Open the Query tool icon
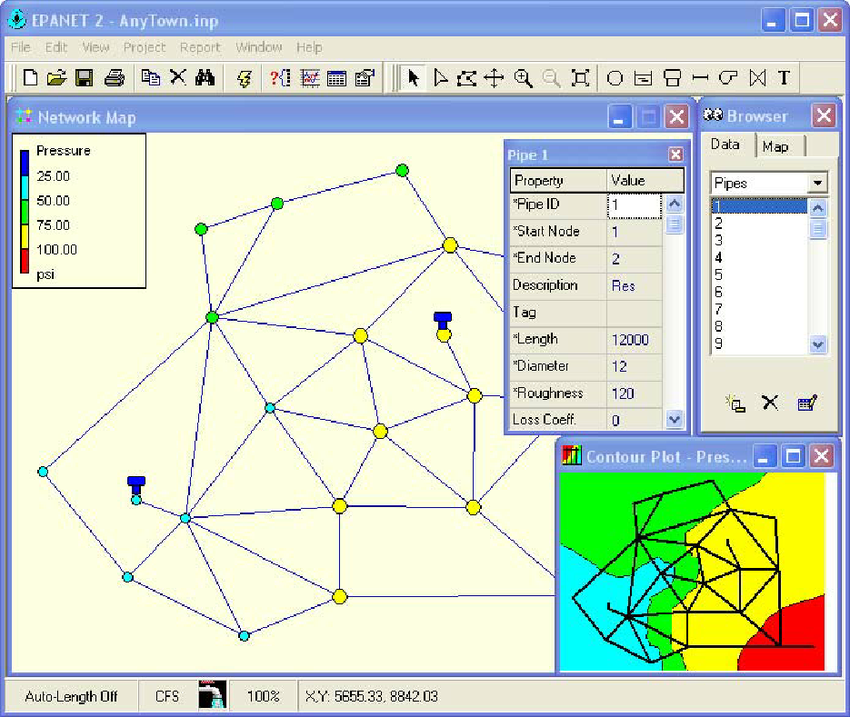 (280, 78)
